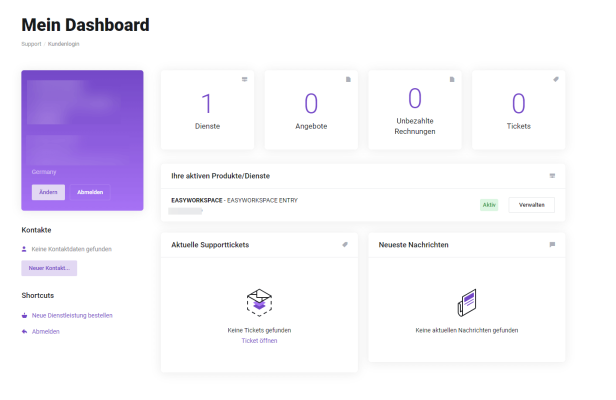616x400 pixels.
Task: Open Kundenlogin breadcrumb item
Action: click(x=65, y=44)
